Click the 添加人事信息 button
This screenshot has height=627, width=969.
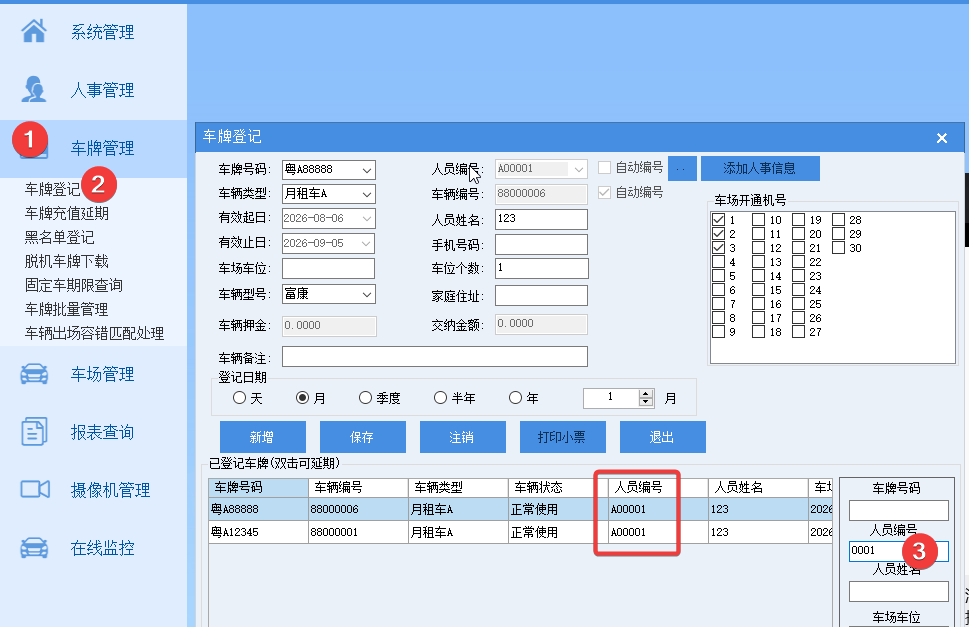click(x=760, y=168)
